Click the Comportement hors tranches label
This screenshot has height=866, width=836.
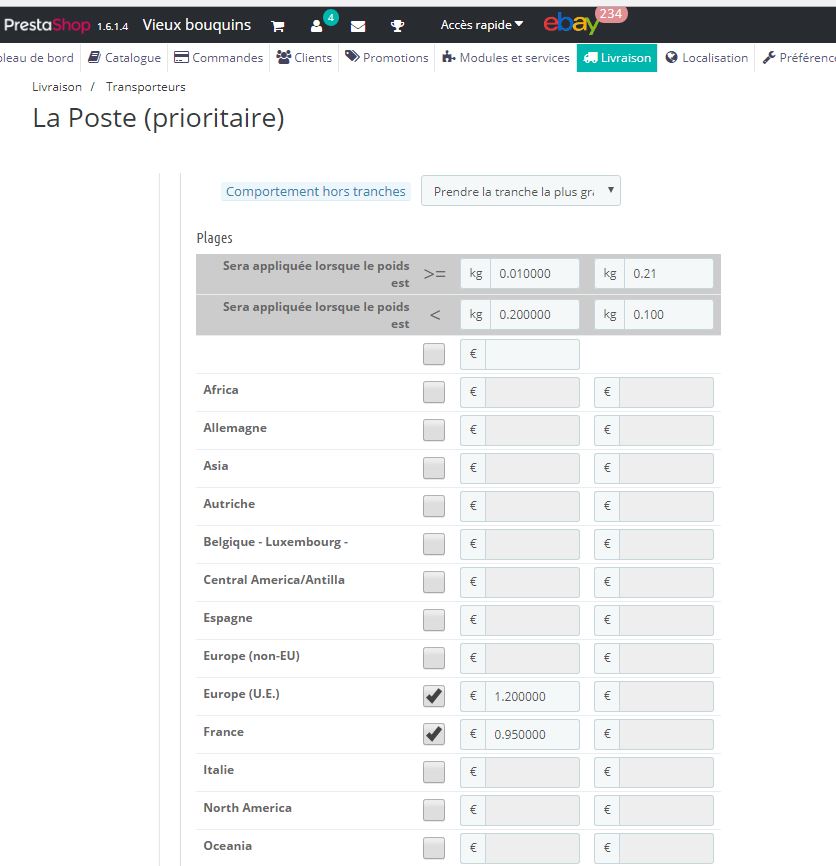tap(315, 191)
